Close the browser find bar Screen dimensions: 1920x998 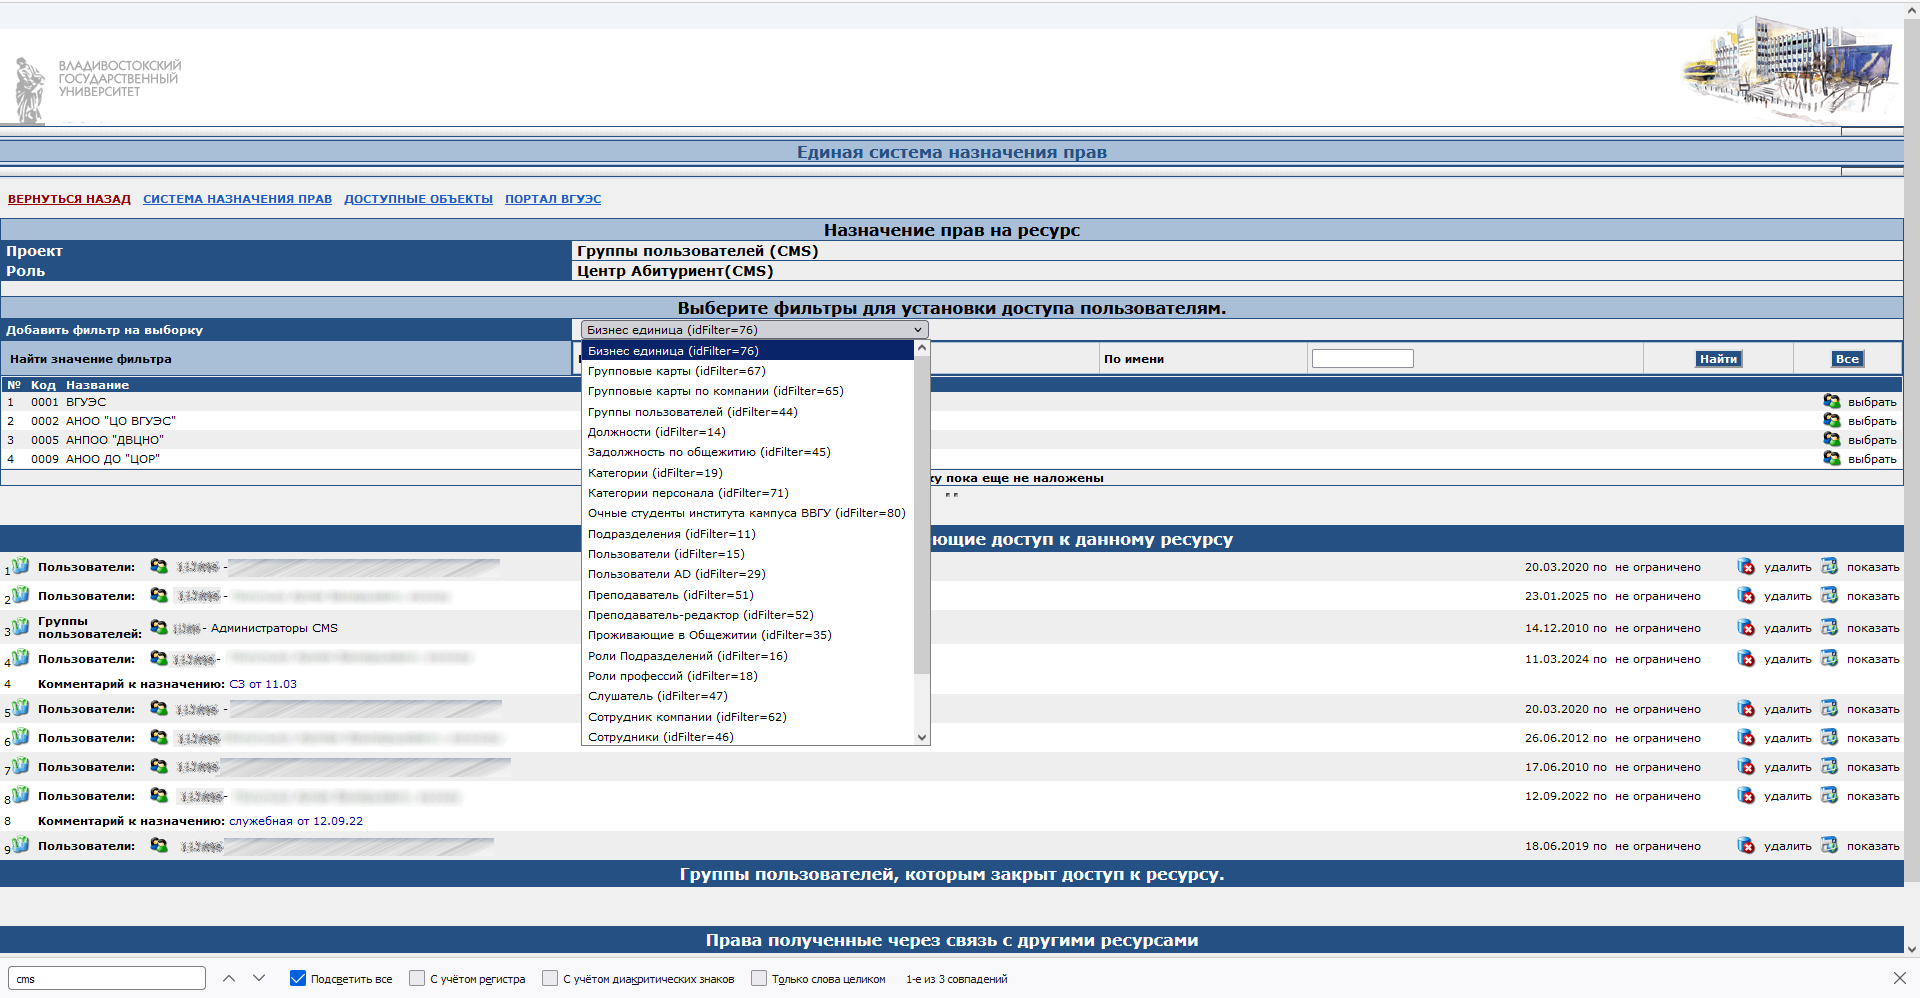(1899, 978)
